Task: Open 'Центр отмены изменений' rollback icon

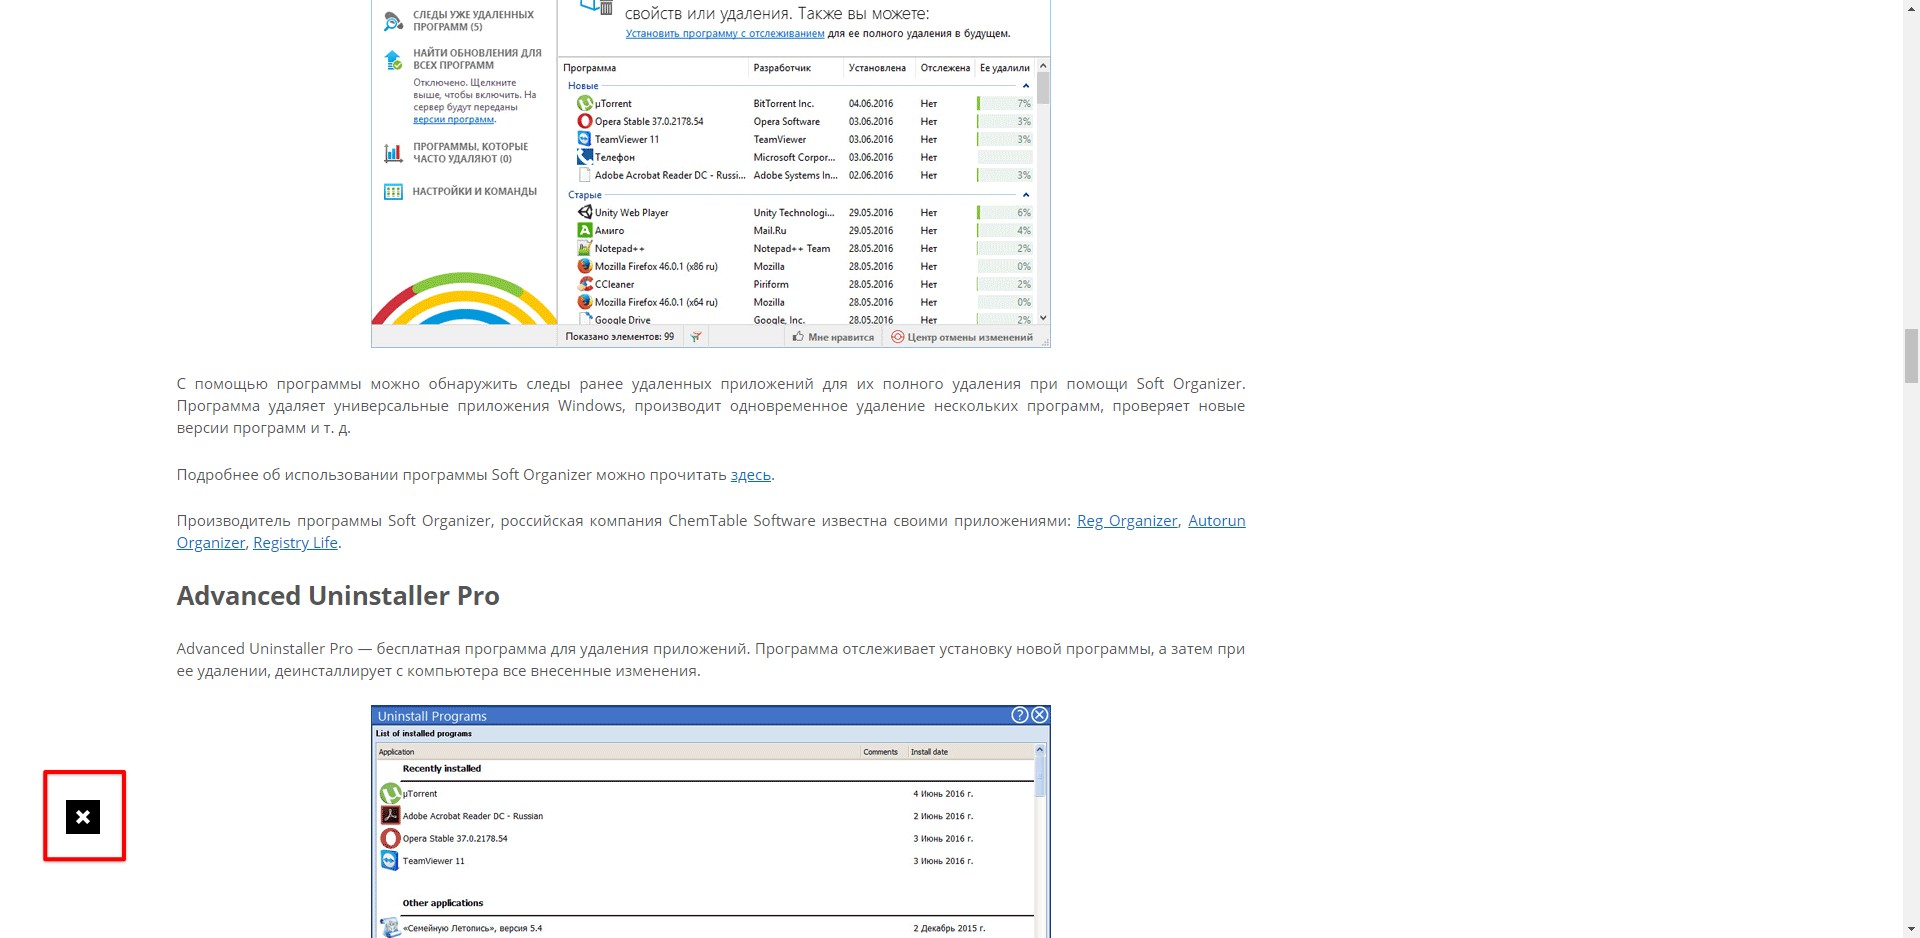Action: (898, 337)
